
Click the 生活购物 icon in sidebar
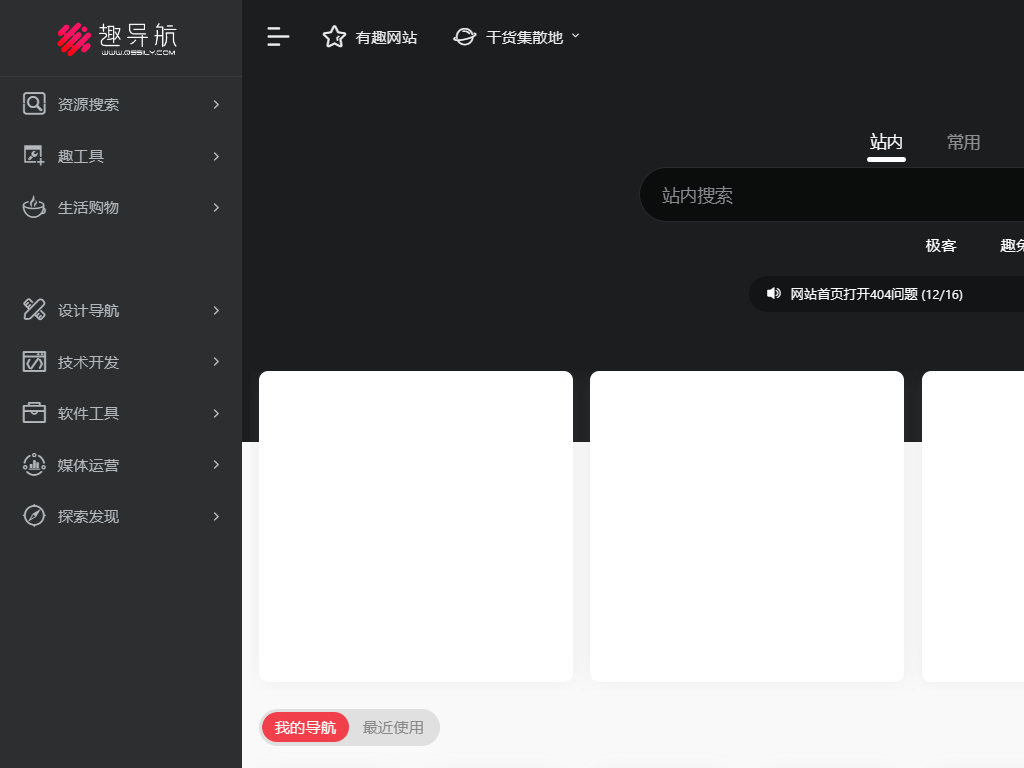pyautogui.click(x=34, y=207)
